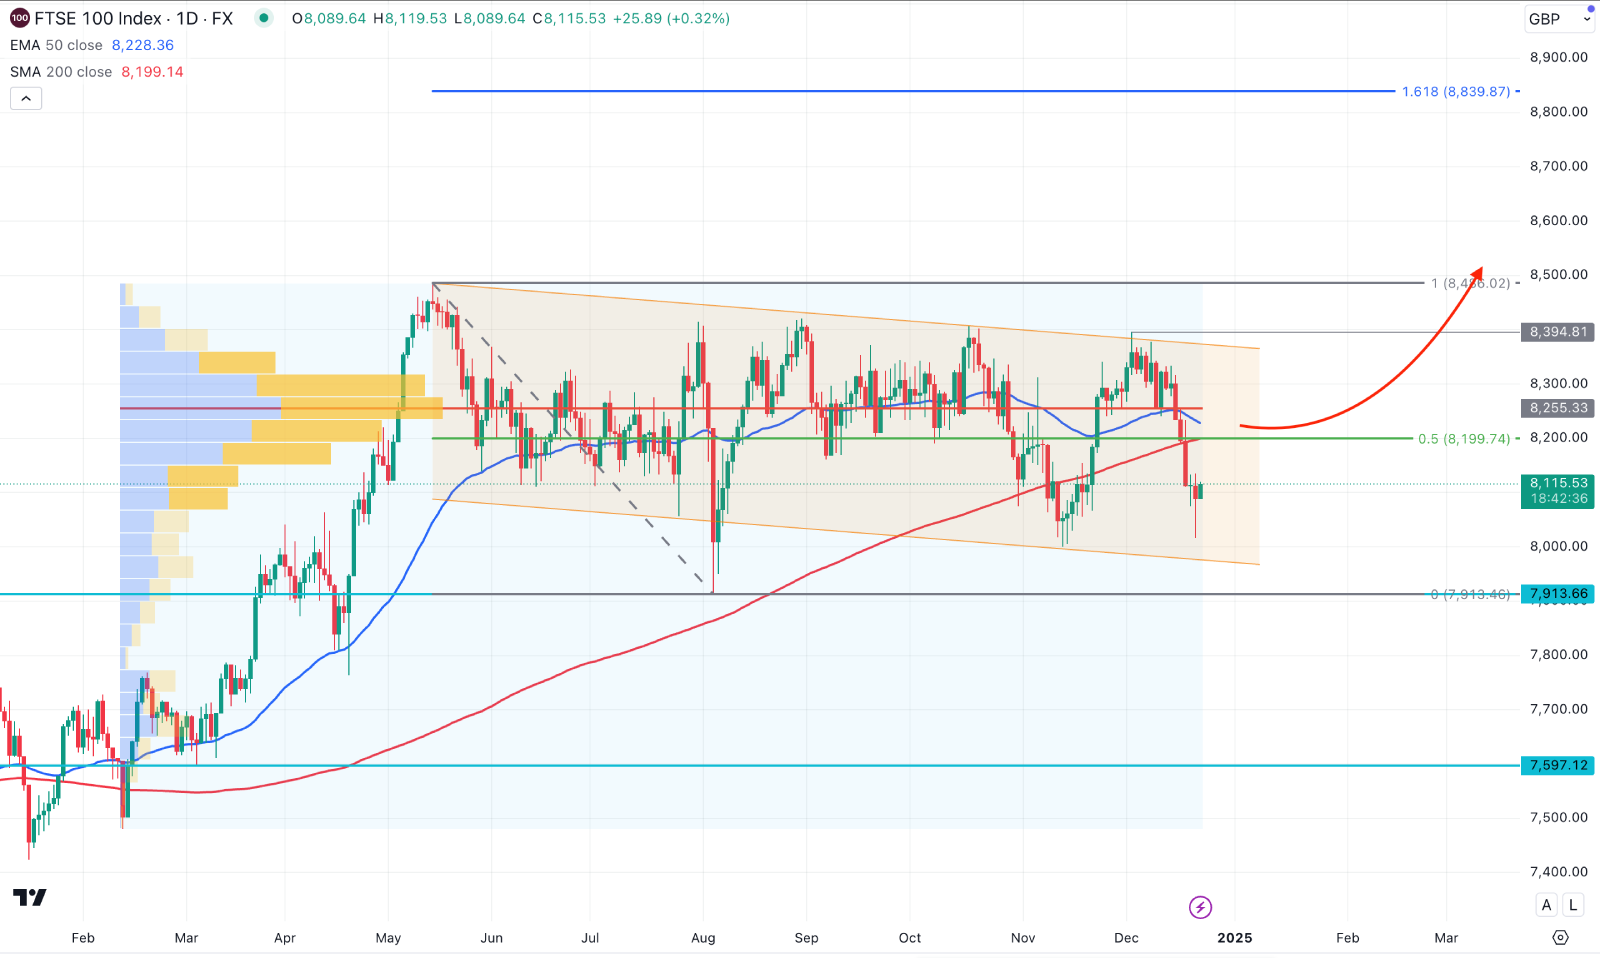
Task: Collapse the indicator legend with chevron button
Action: (26, 98)
